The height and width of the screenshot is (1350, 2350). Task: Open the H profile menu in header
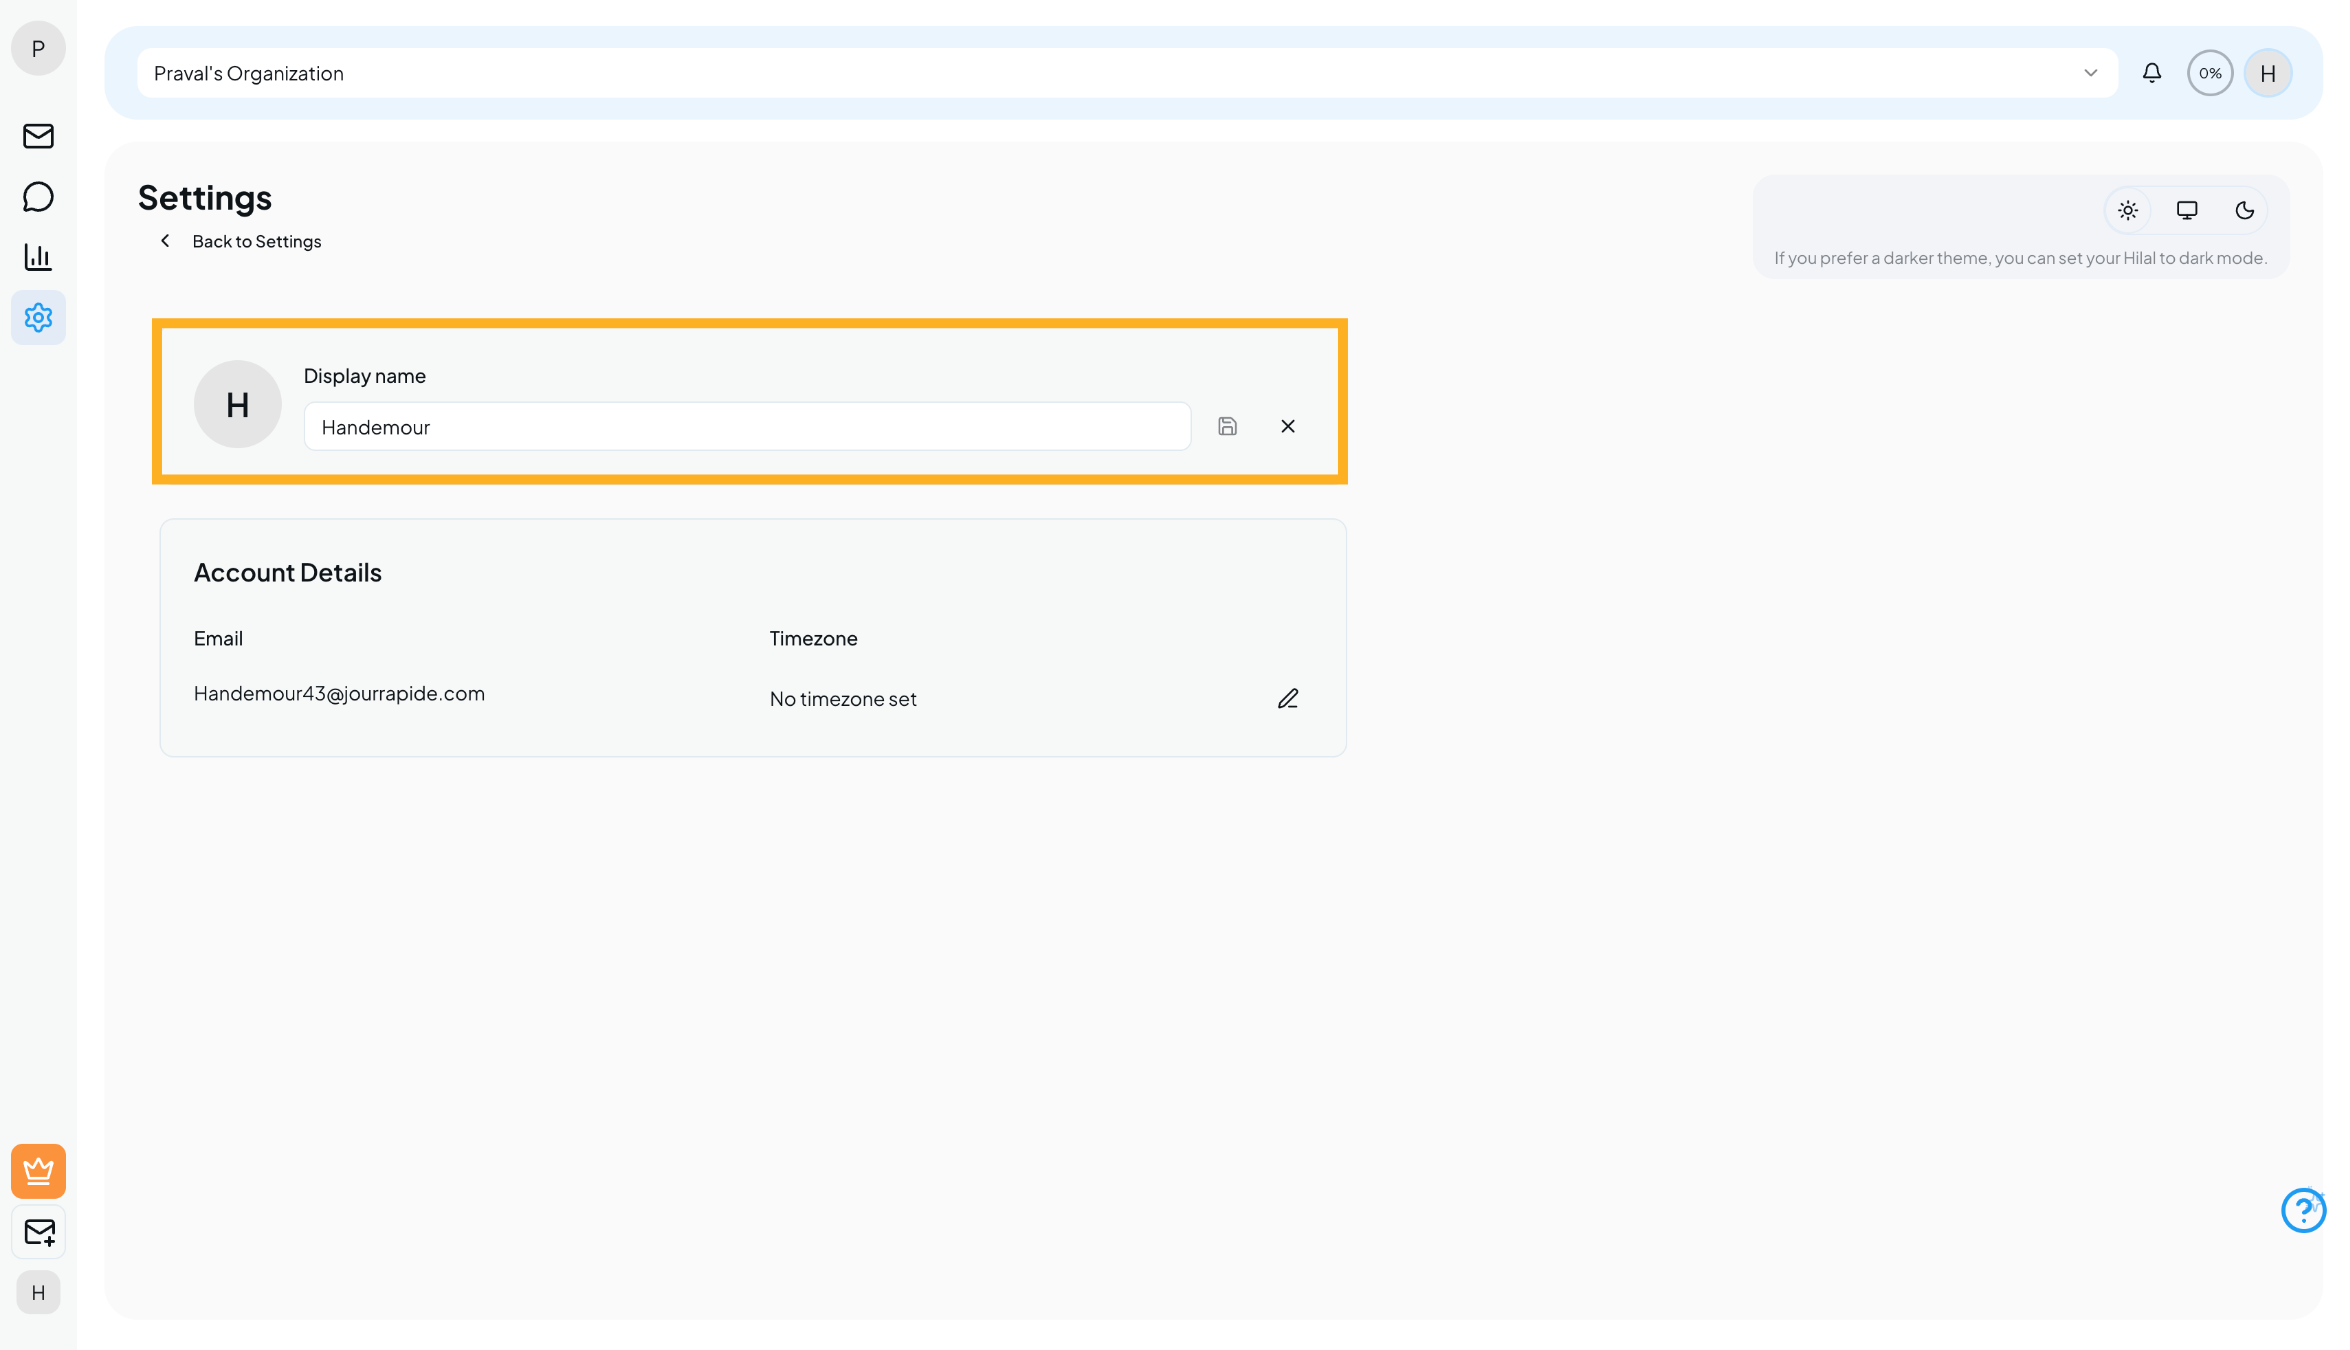tap(2268, 73)
